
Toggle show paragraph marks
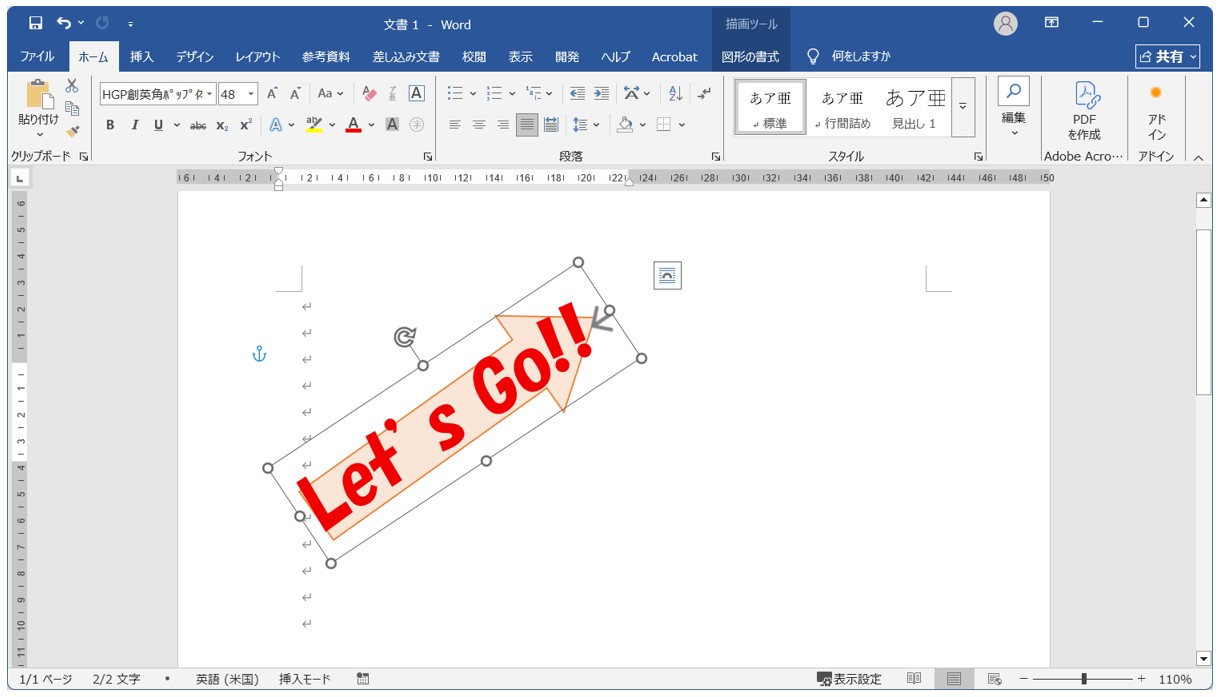click(704, 94)
